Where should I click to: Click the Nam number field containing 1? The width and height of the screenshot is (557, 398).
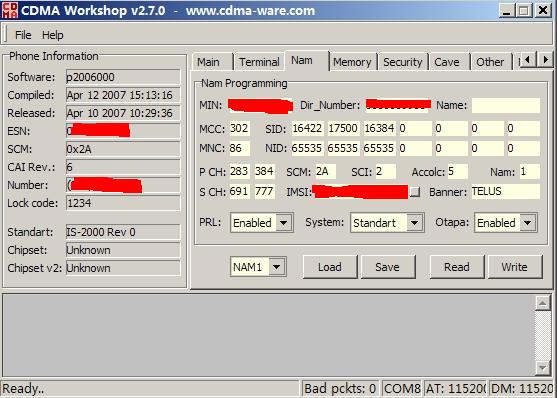point(530,172)
